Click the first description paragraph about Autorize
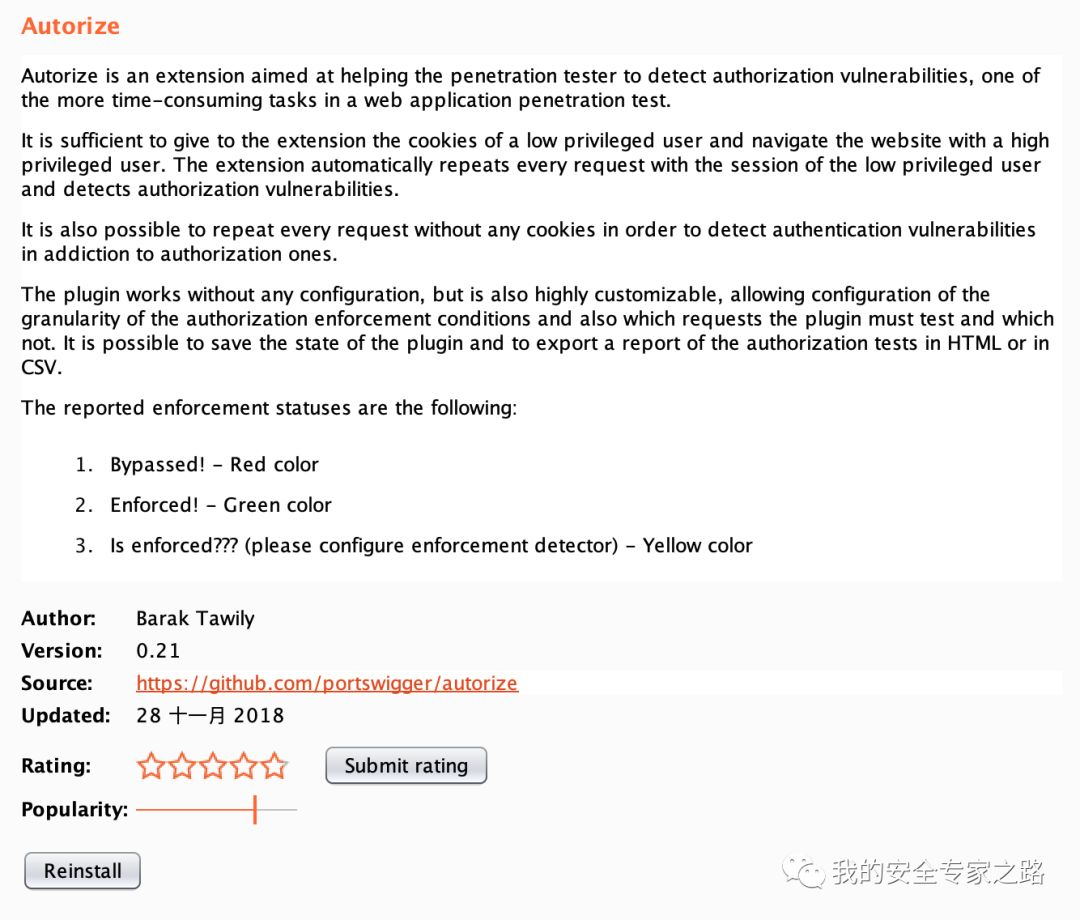 point(530,87)
